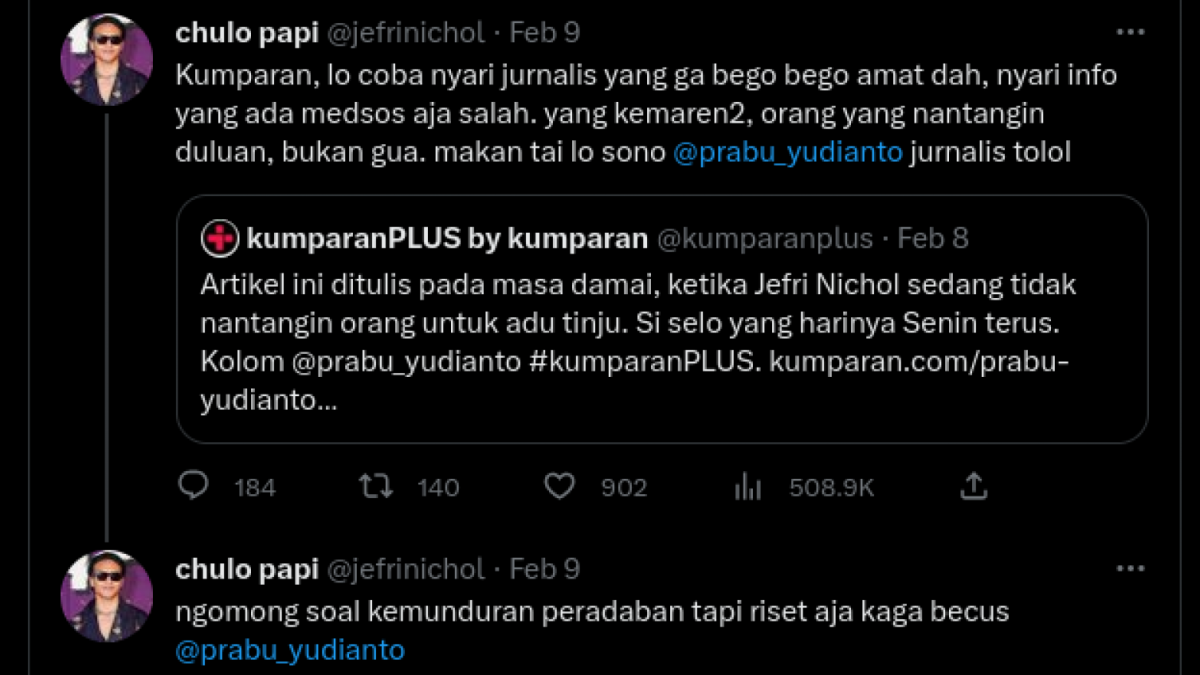Share the tweet with the upload arrow icon
This screenshot has width=1200, height=675.
973,487
